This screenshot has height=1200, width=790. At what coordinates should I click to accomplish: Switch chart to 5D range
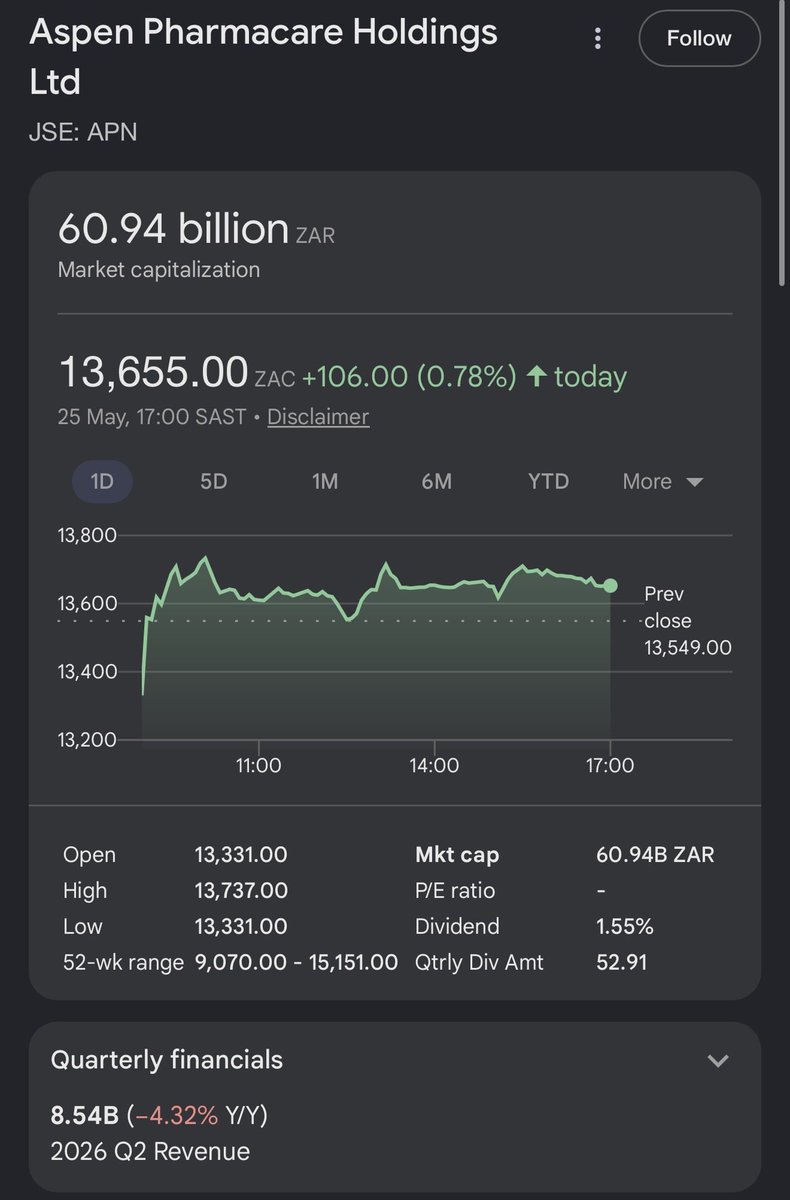pyautogui.click(x=213, y=481)
